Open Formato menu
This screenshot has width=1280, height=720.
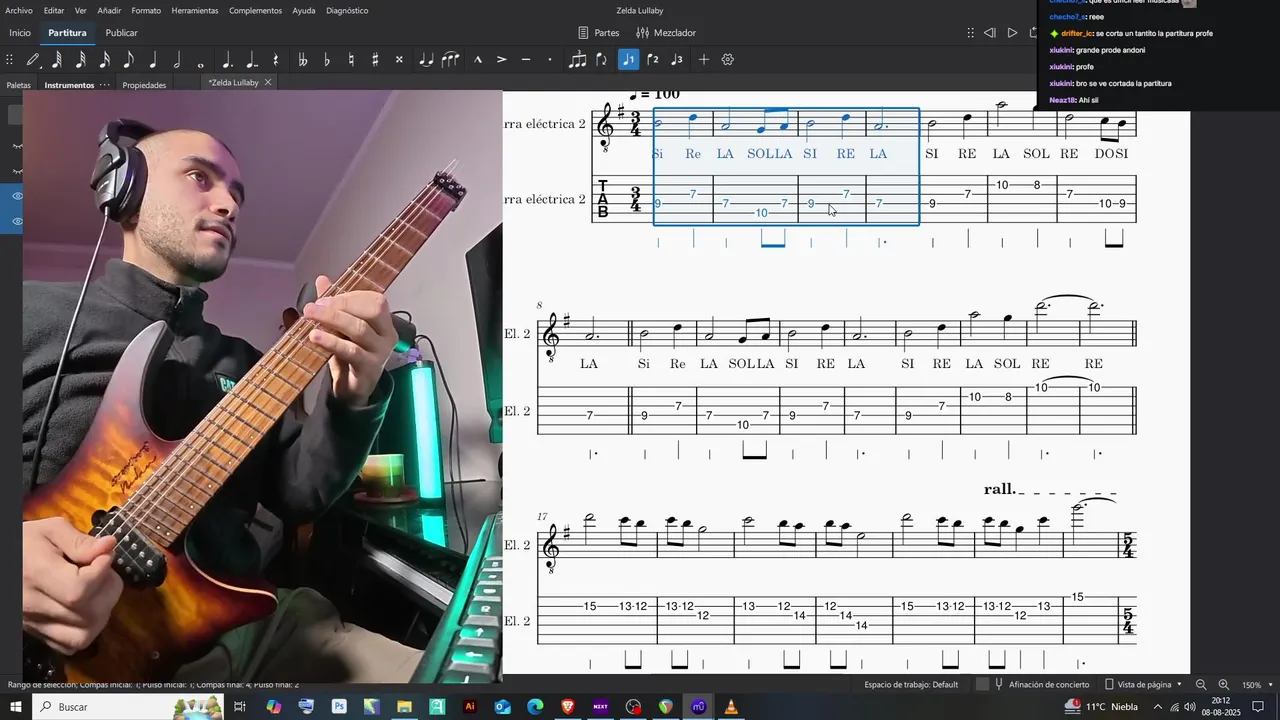pyautogui.click(x=146, y=10)
